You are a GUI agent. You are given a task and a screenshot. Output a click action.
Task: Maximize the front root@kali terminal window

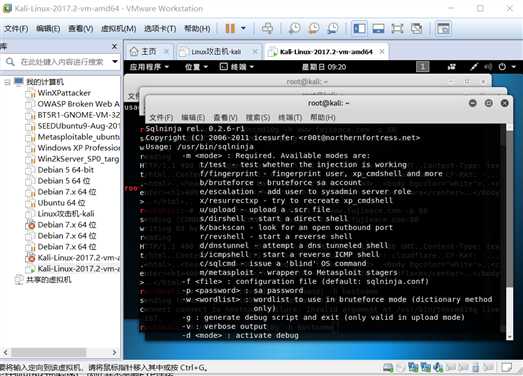click(489, 103)
